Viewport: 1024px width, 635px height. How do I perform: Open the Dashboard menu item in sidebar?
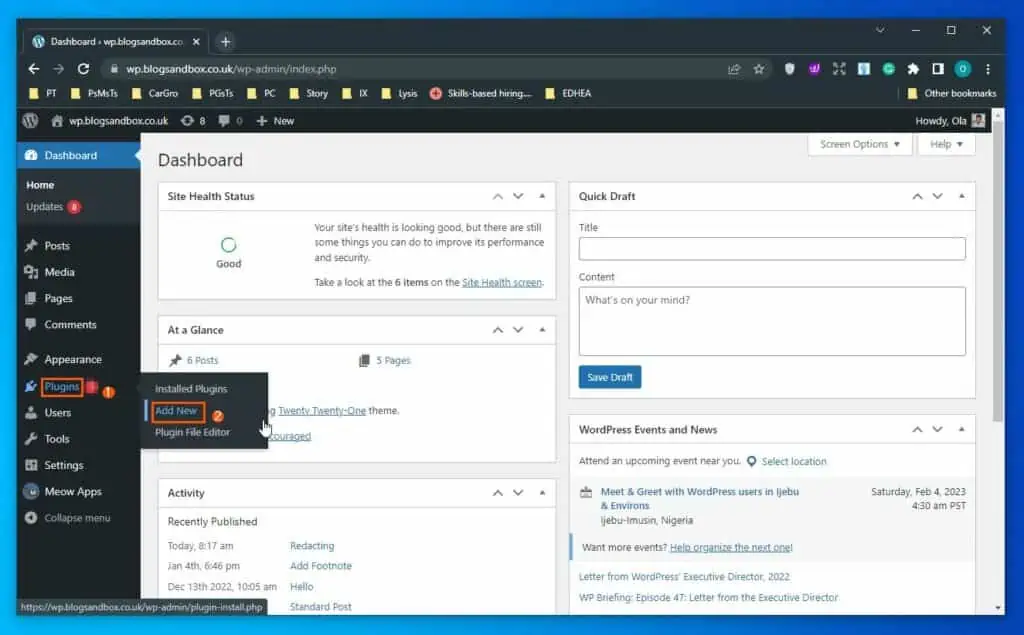(x=78, y=155)
